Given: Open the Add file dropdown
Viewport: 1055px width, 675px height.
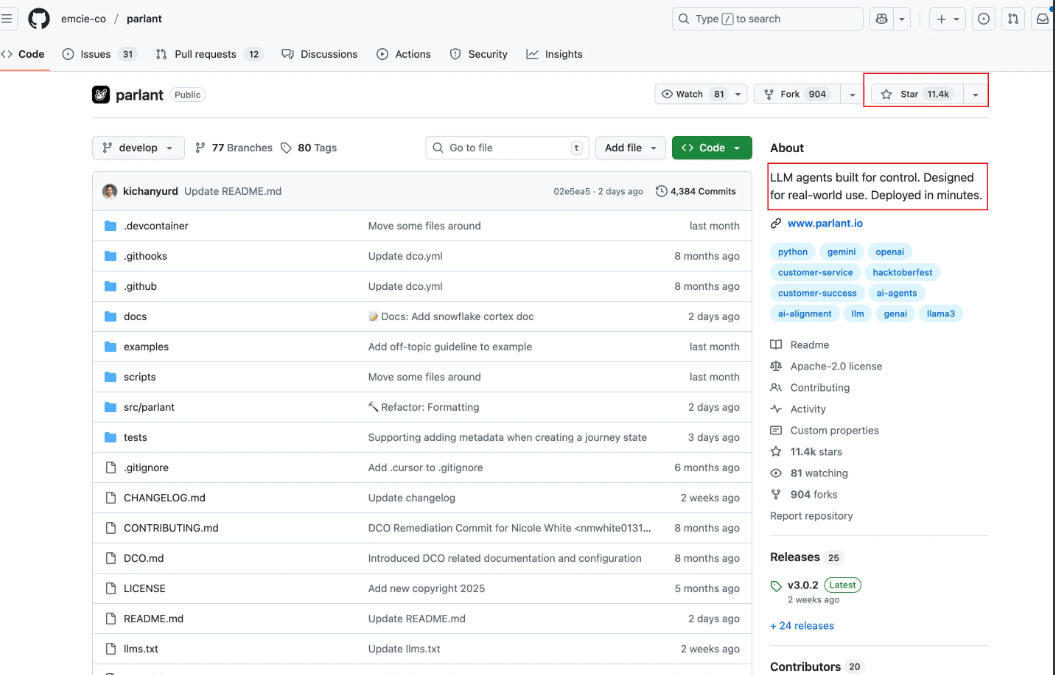Looking at the screenshot, I should tap(630, 148).
